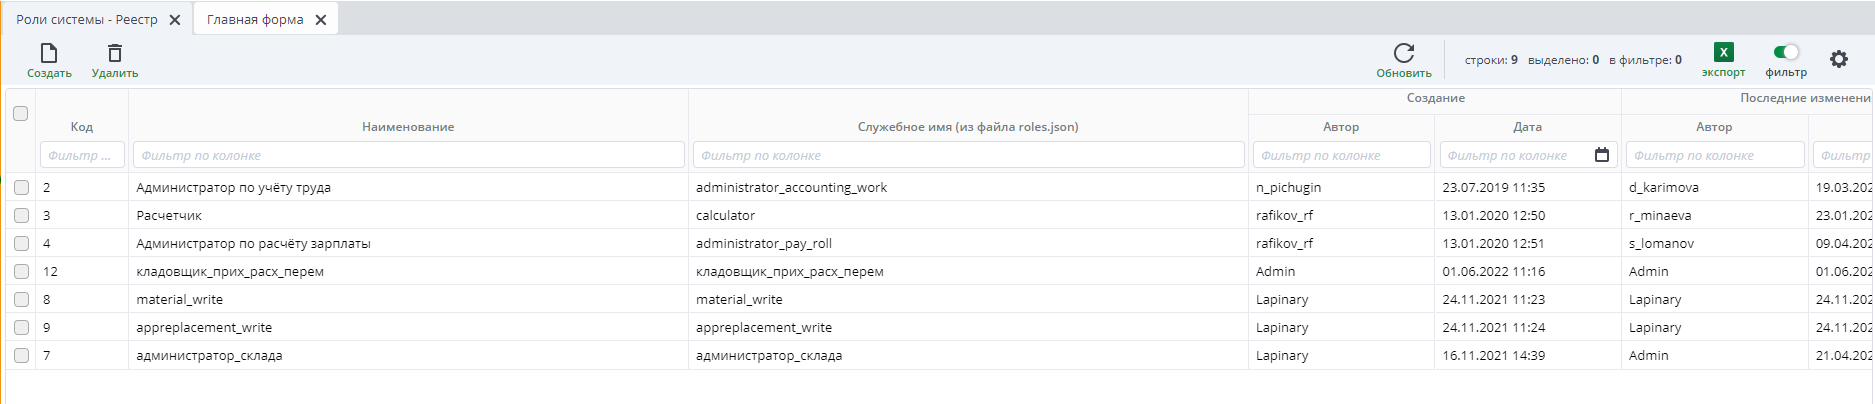
Task: Check the row for Расчетчик
Action: coord(21,215)
